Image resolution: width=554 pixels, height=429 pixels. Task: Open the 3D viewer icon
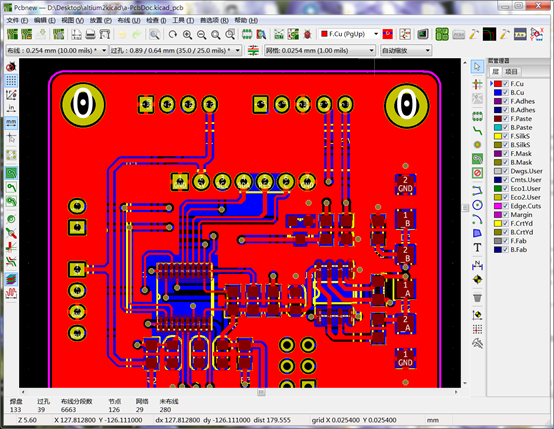pos(423,34)
